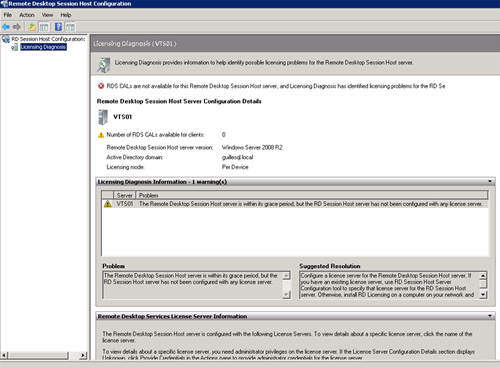Open the View menu
500x367 pixels.
47,15
